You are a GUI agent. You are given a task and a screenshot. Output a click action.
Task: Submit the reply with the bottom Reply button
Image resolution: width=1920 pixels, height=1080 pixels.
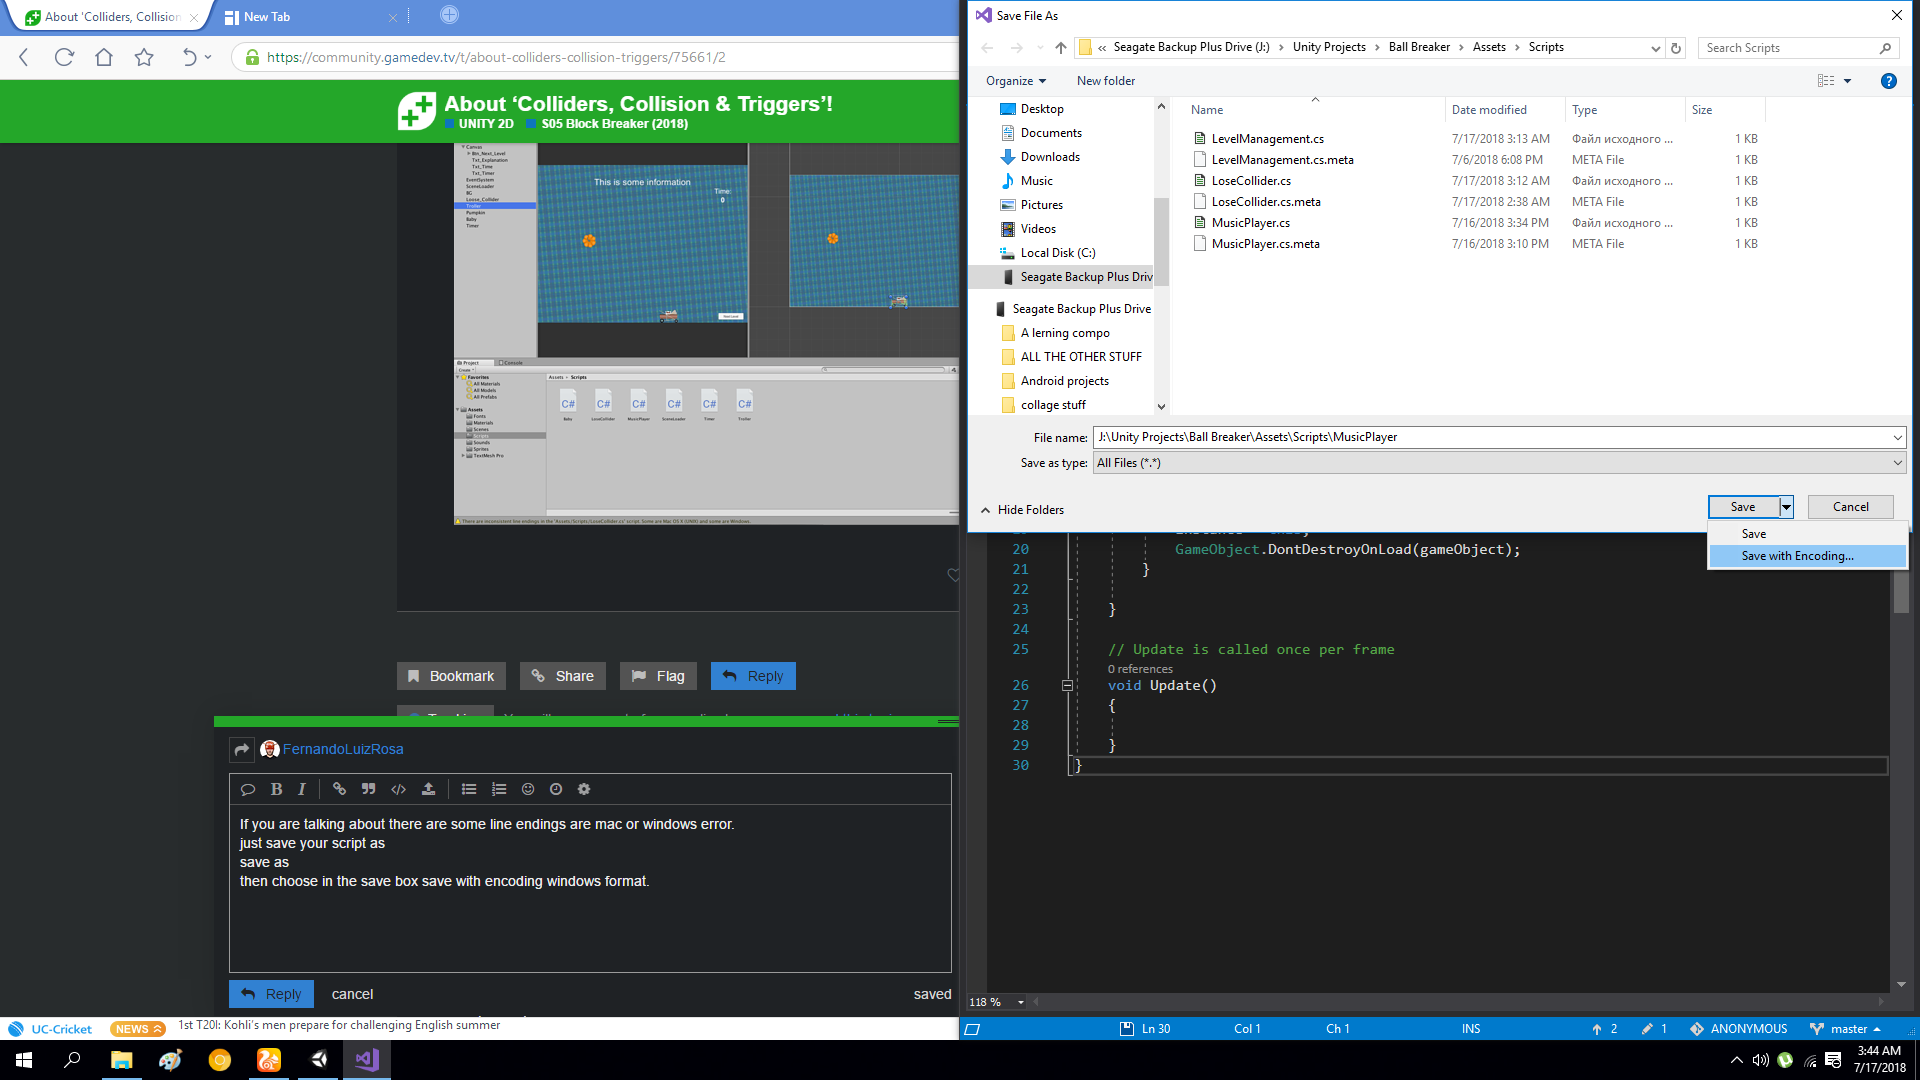[271, 994]
